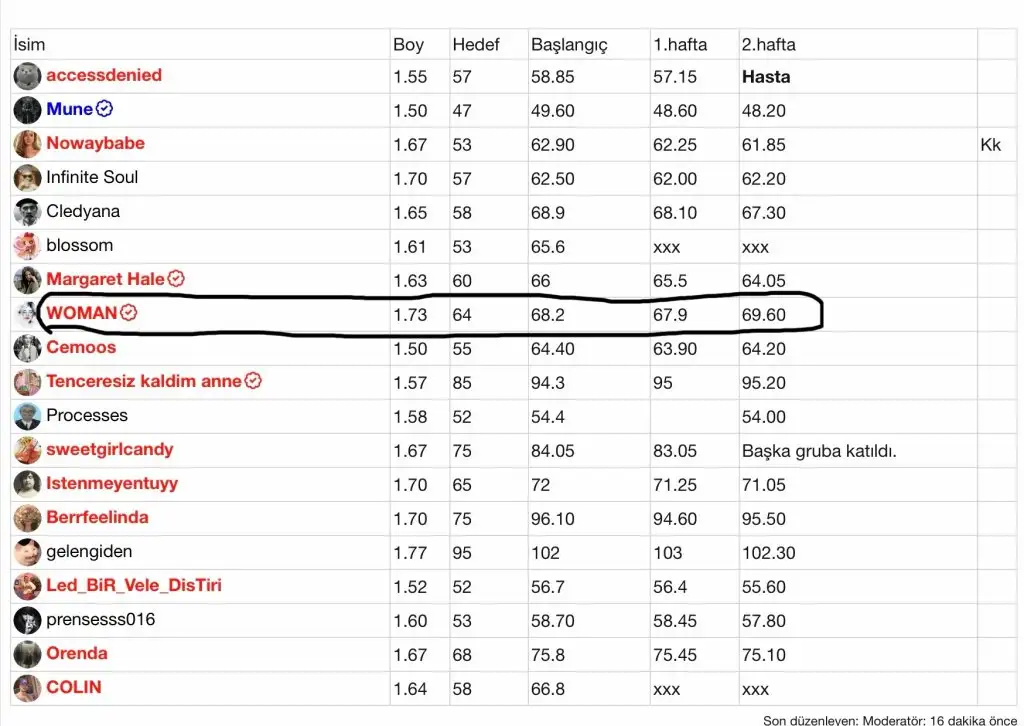Click the avatar next to accessdenied
Screen dimensions: 1024x726
(27, 76)
